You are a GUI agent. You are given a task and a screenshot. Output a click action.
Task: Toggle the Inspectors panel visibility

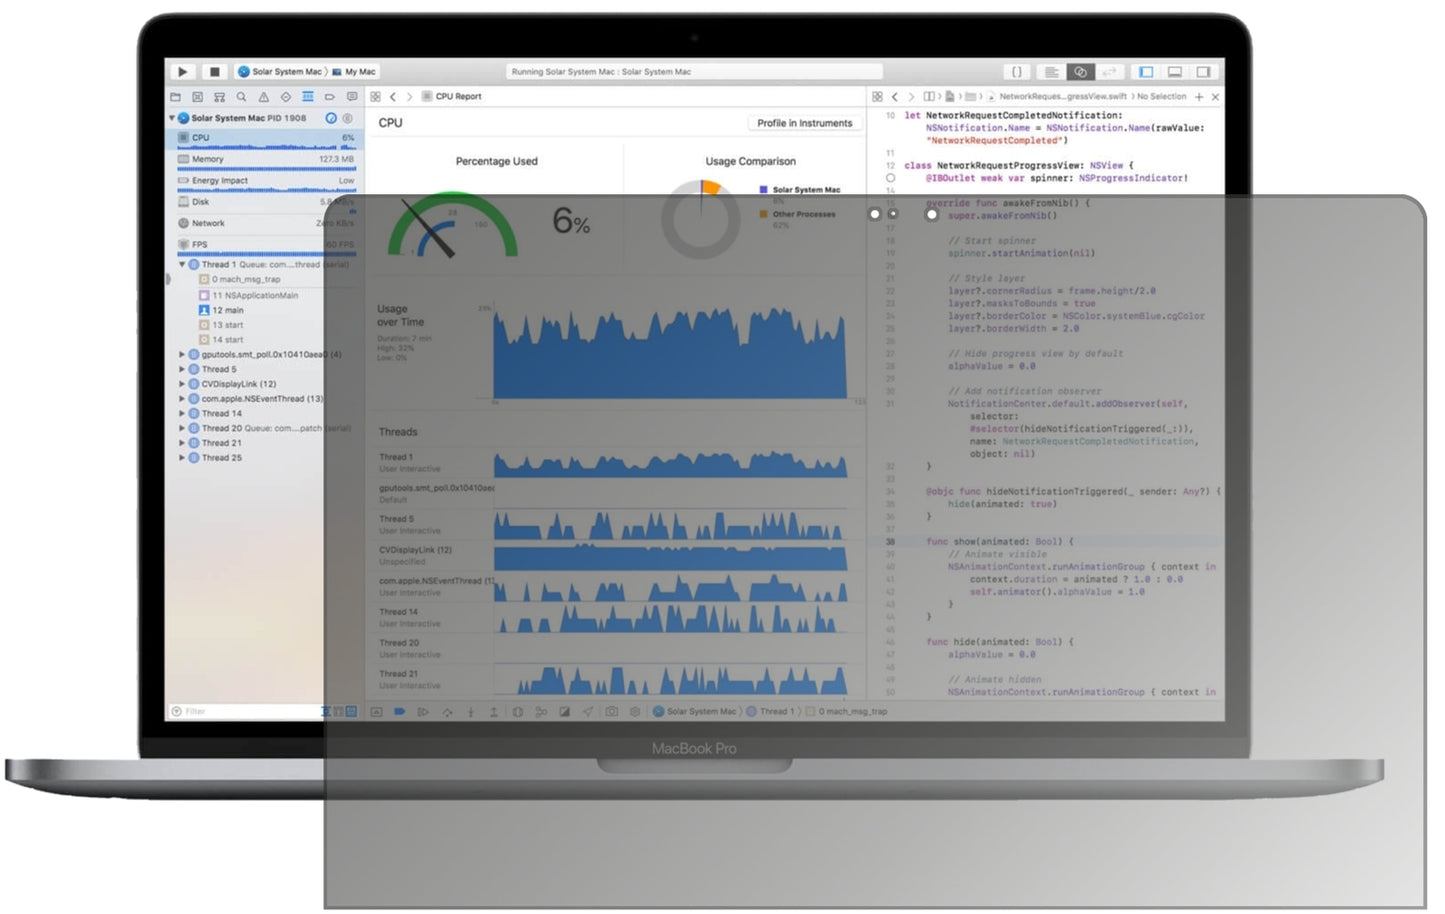(x=1203, y=72)
